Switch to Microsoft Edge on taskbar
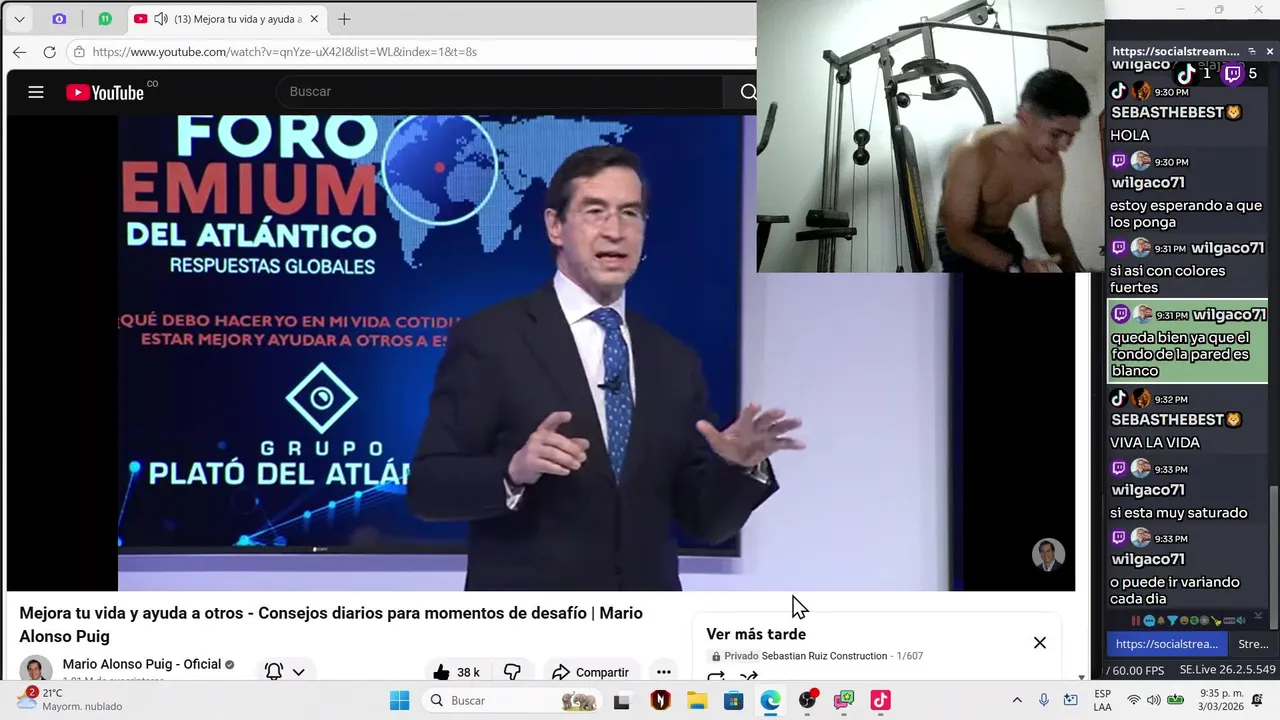This screenshot has height=720, width=1280. click(770, 701)
